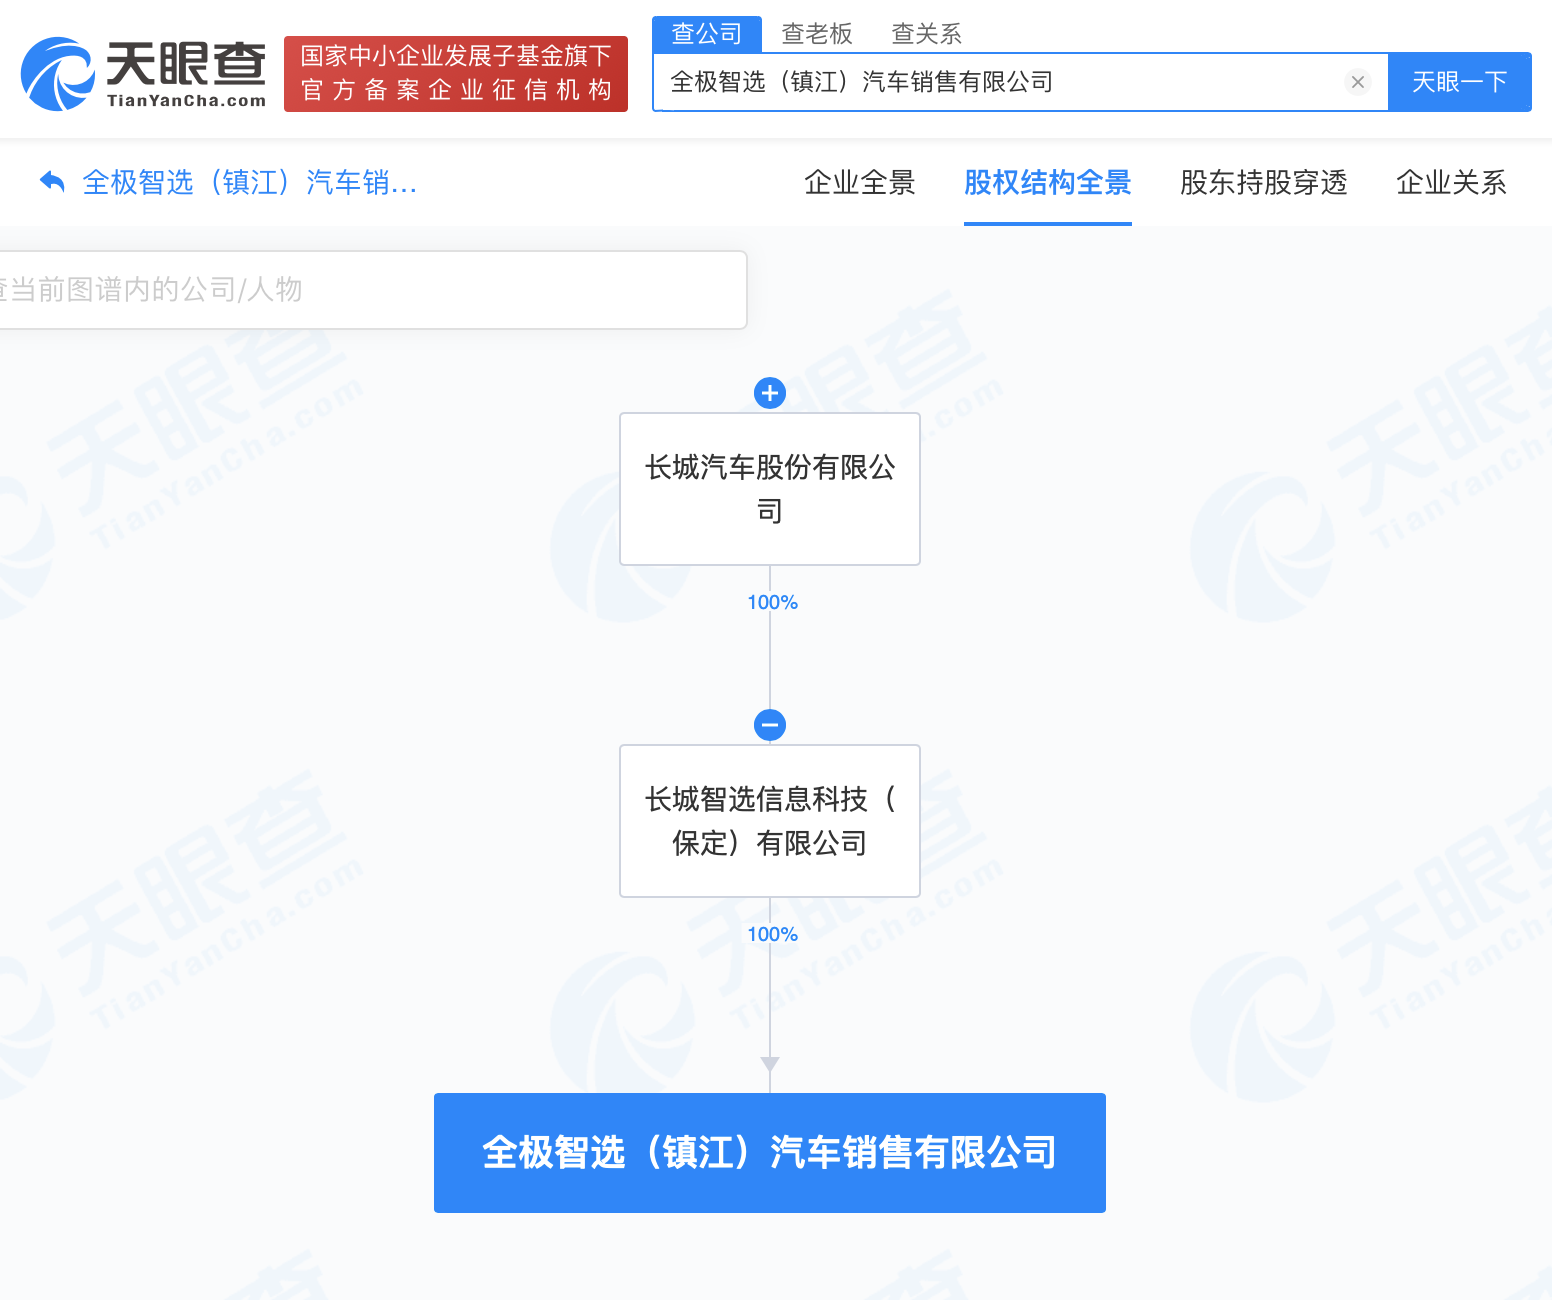The width and height of the screenshot is (1552, 1300).
Task: Switch to the 查老板 search tab
Action: (x=817, y=34)
